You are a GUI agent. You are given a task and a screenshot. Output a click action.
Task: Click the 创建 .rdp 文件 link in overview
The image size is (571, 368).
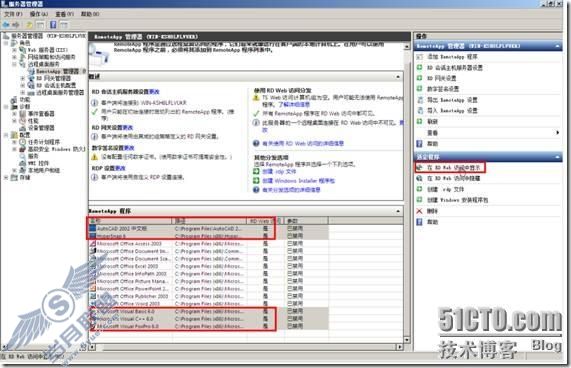pyautogui.click(x=279, y=171)
